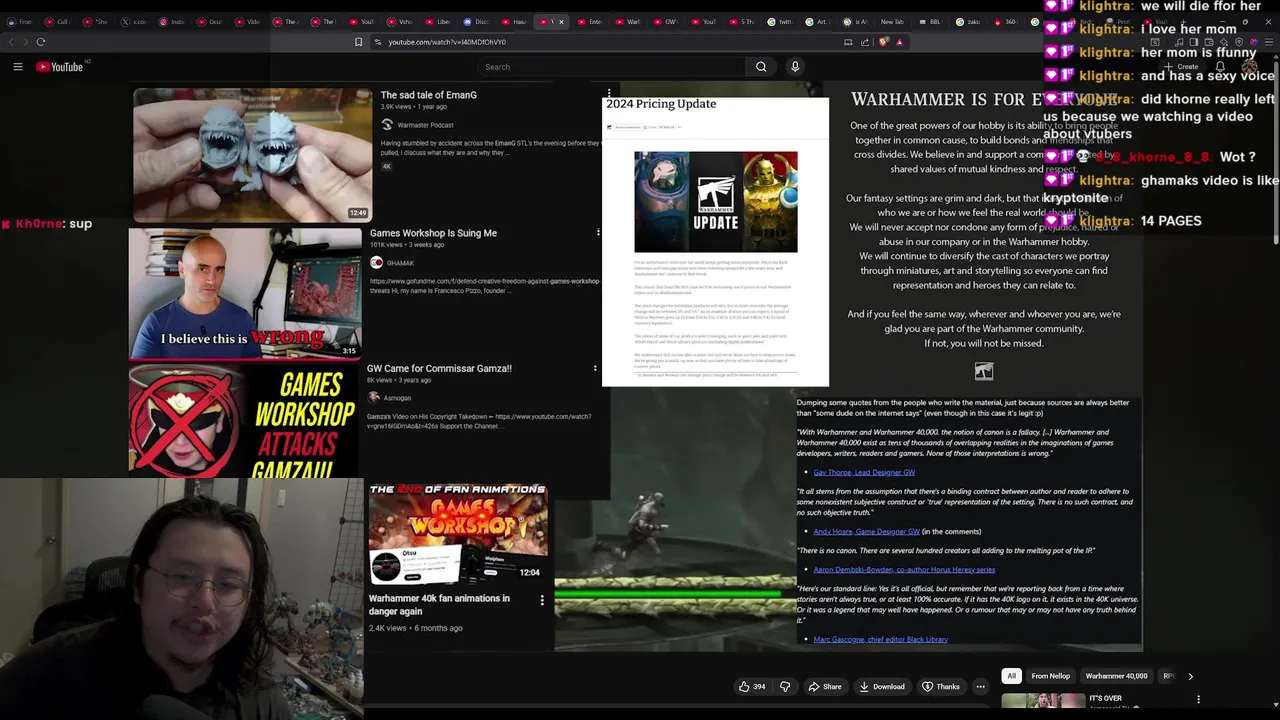Dislike the video with the thumbs-down button
This screenshot has height=720, width=1280.
point(785,687)
